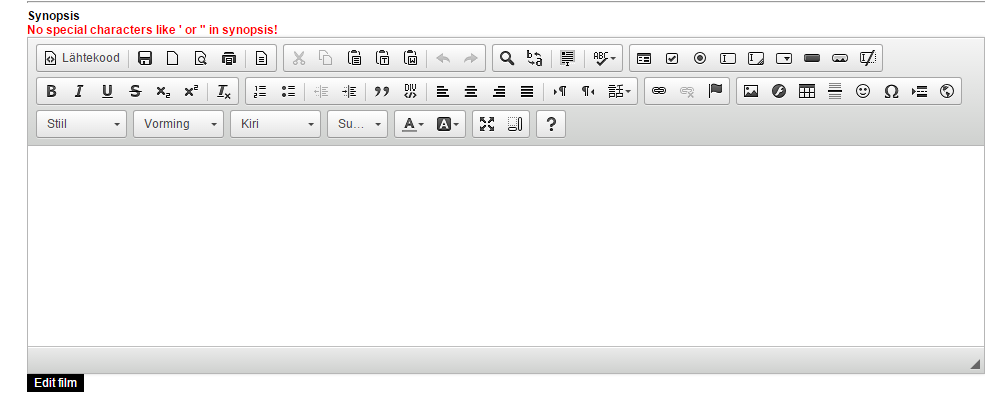This screenshot has height=407, width=1002.
Task: Click the Lähtekood source button
Action: pos(81,58)
